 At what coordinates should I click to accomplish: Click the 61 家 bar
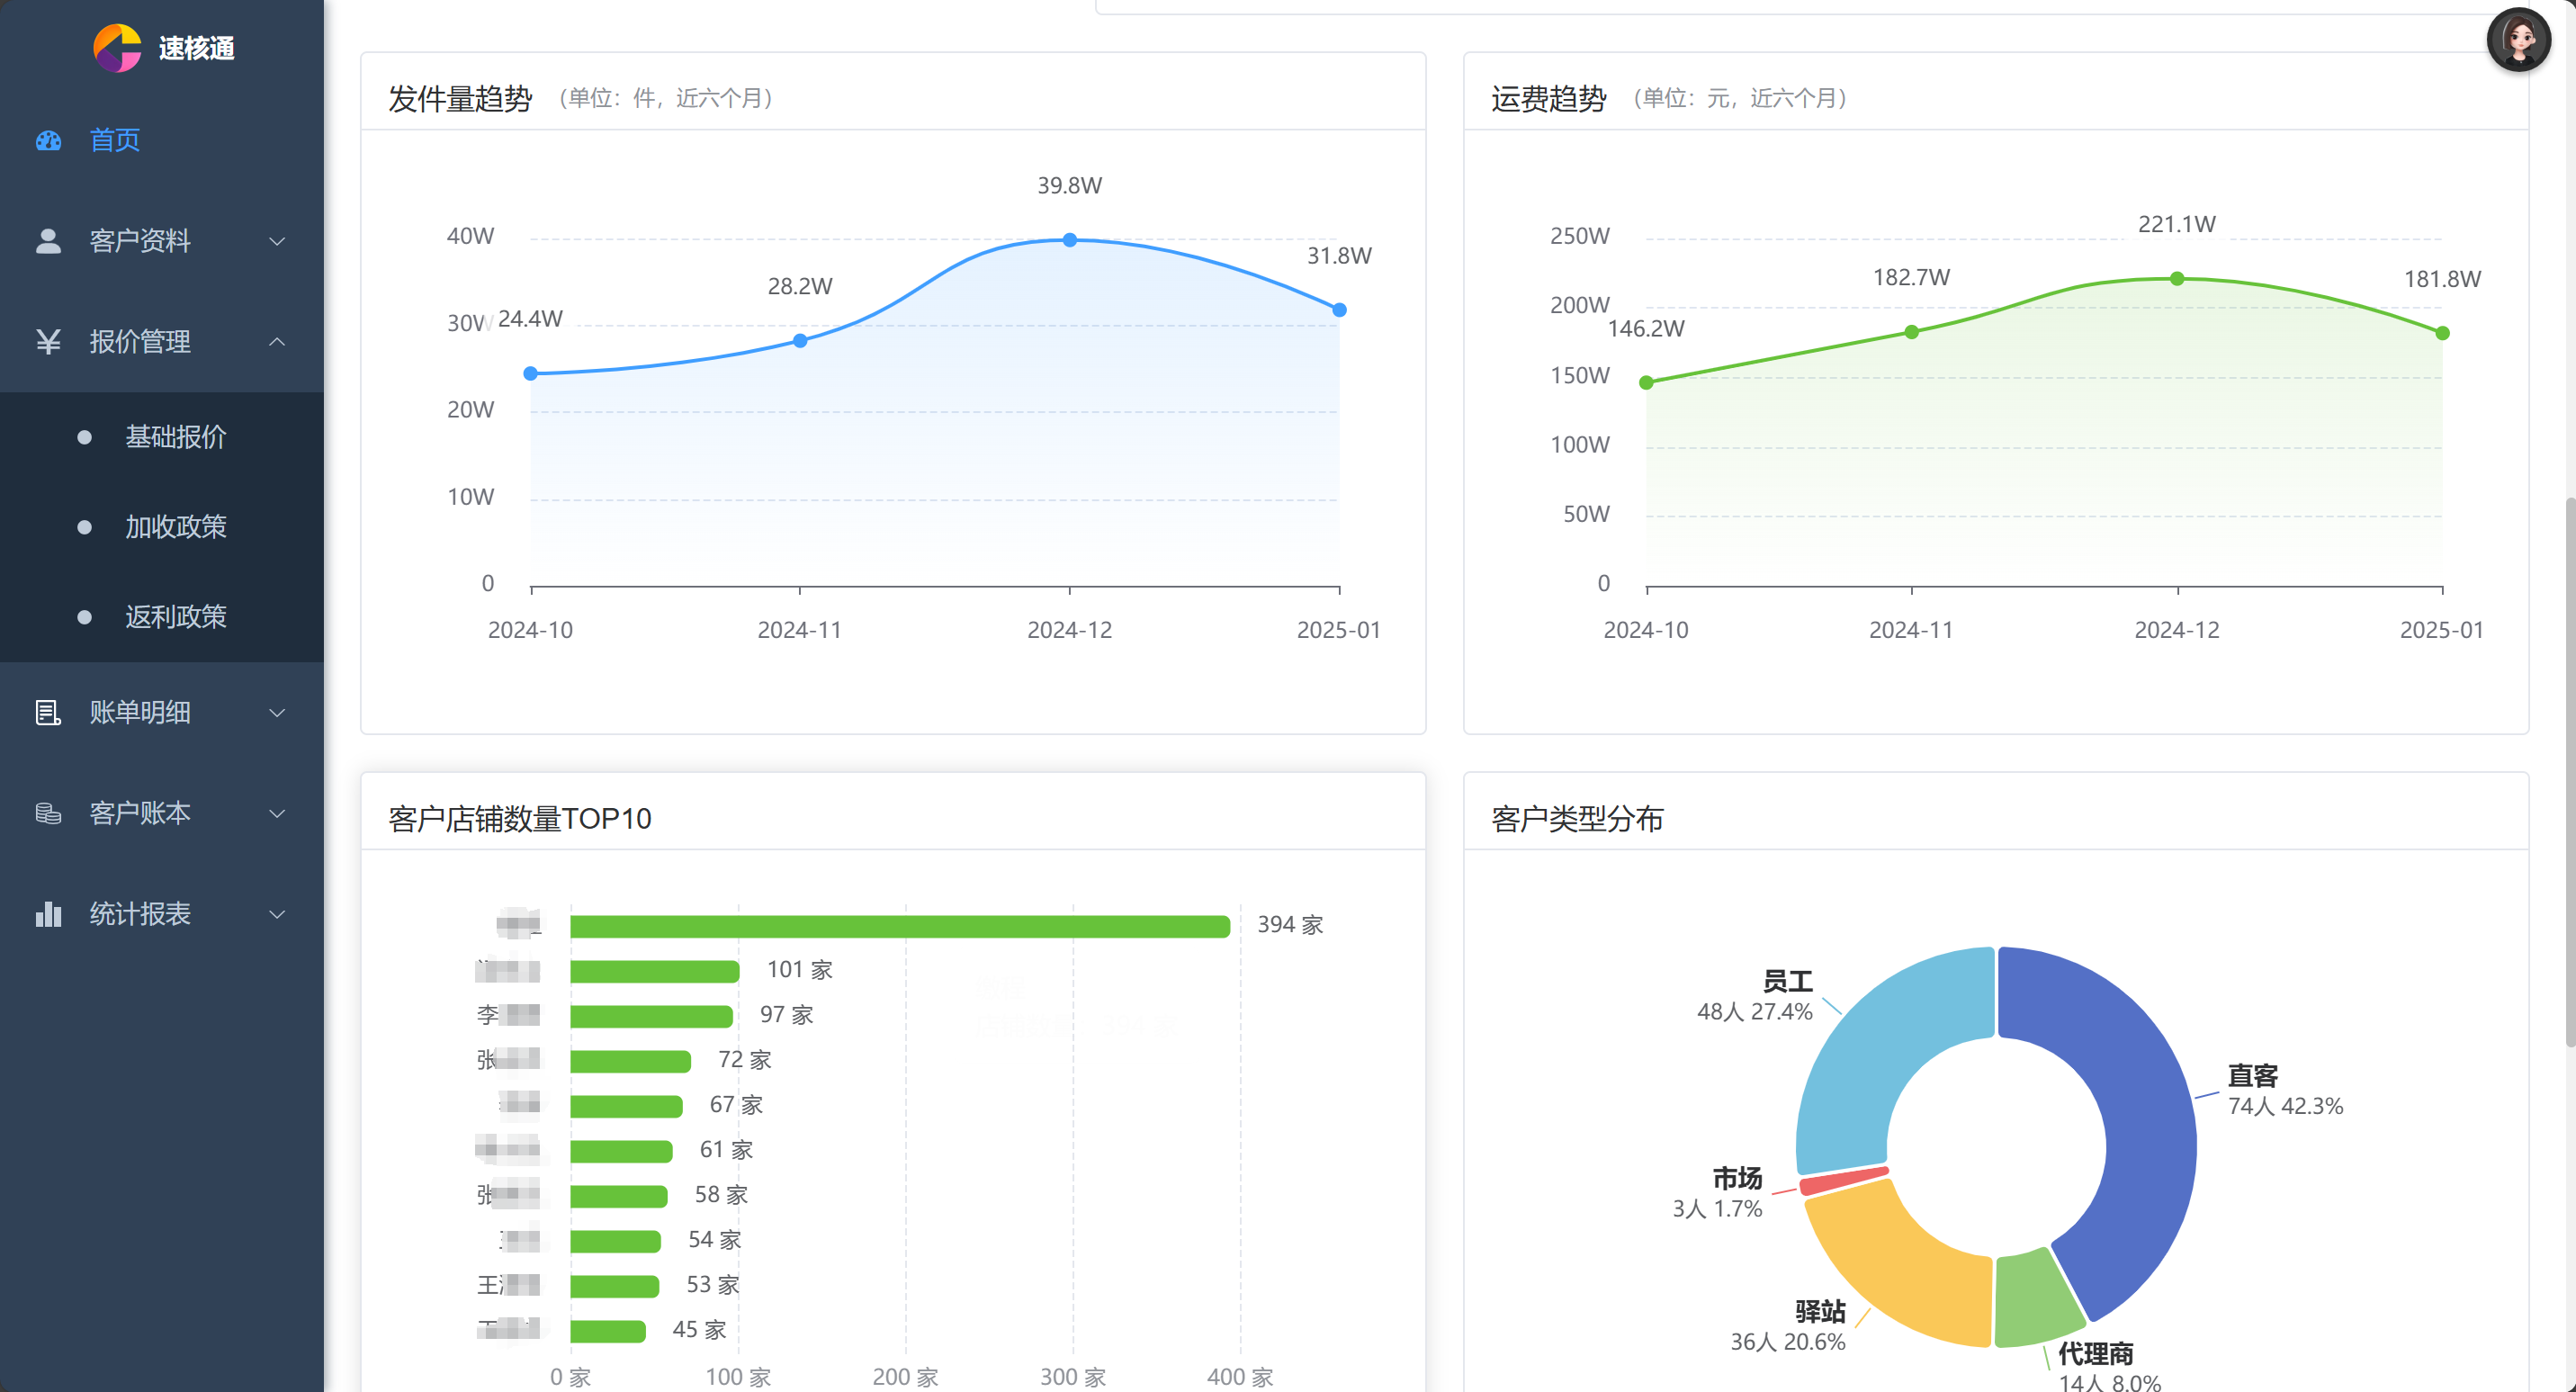(x=621, y=1152)
